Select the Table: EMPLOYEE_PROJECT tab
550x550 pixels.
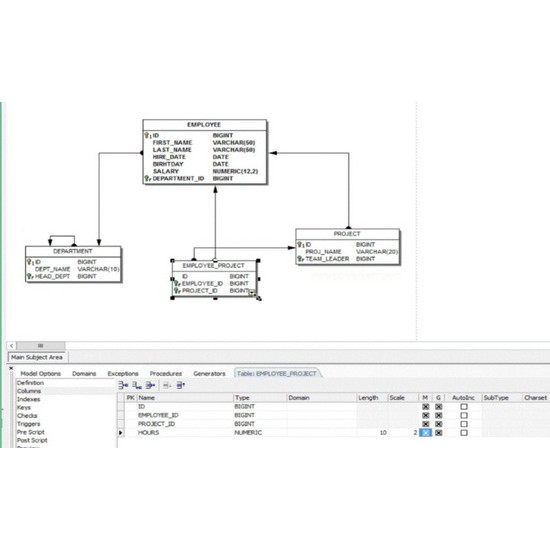click(277, 374)
